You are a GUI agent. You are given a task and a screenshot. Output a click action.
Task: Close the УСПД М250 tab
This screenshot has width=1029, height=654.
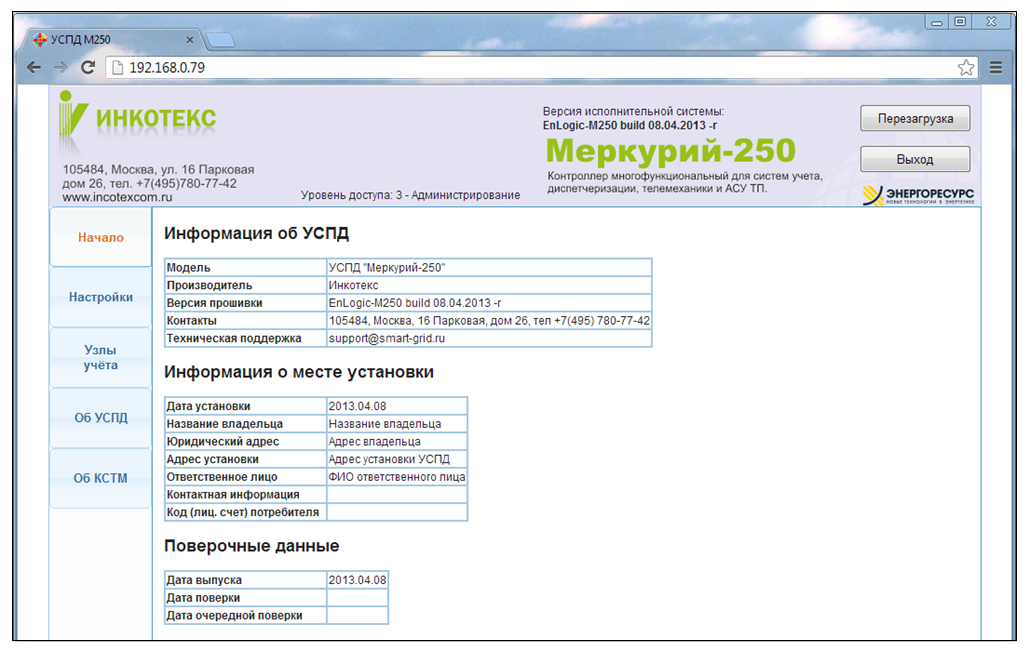pyautogui.click(x=190, y=40)
